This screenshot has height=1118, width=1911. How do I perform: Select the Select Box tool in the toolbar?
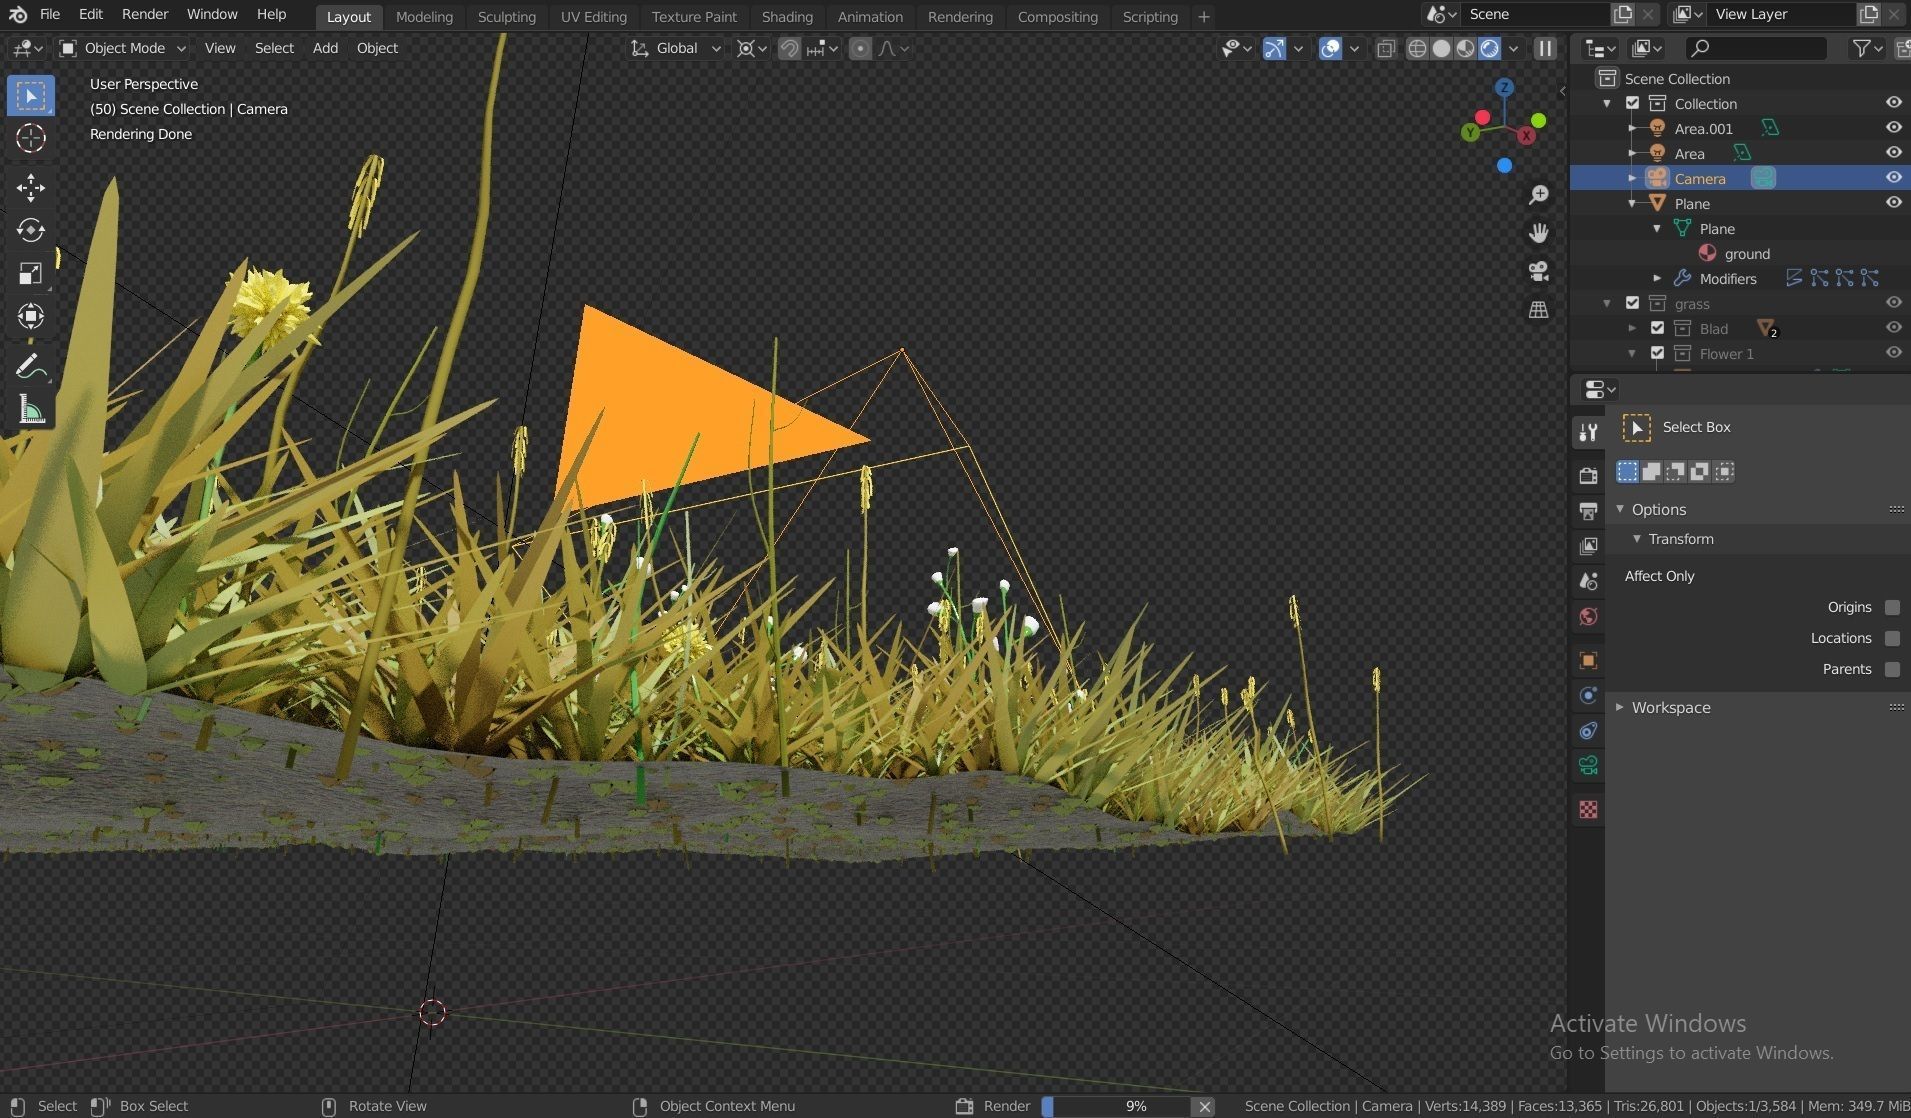[x=31, y=96]
